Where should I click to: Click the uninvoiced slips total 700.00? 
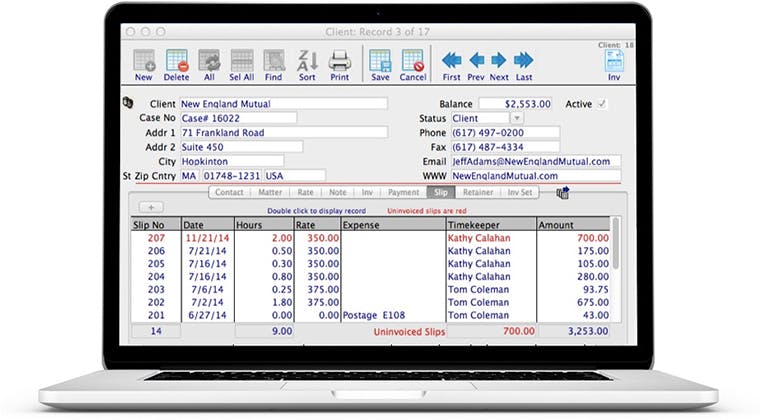(x=491, y=331)
